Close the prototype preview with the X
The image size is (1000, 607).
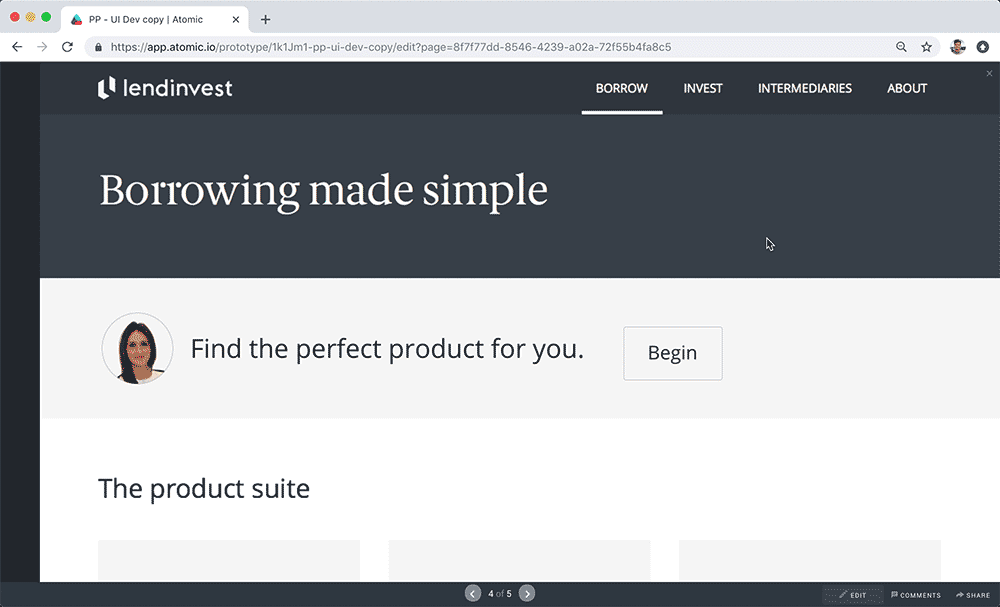click(989, 73)
